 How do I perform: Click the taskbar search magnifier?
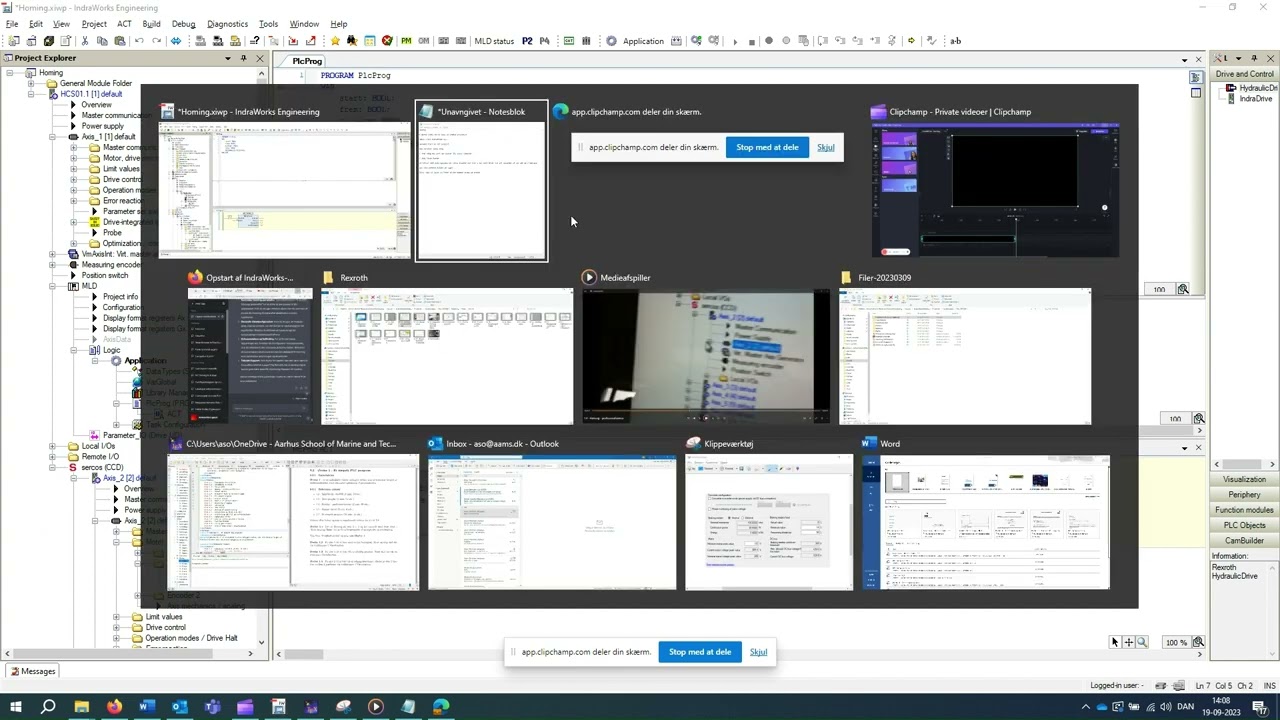point(48,707)
